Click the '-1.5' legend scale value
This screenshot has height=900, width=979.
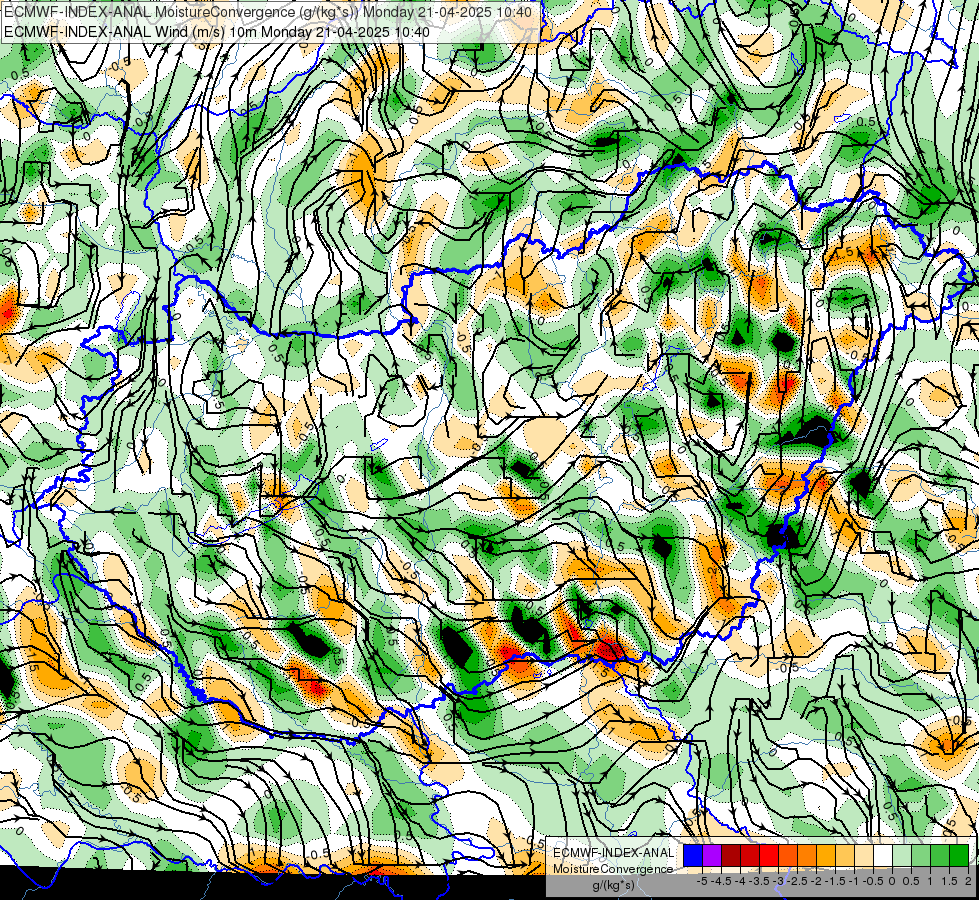[835, 881]
